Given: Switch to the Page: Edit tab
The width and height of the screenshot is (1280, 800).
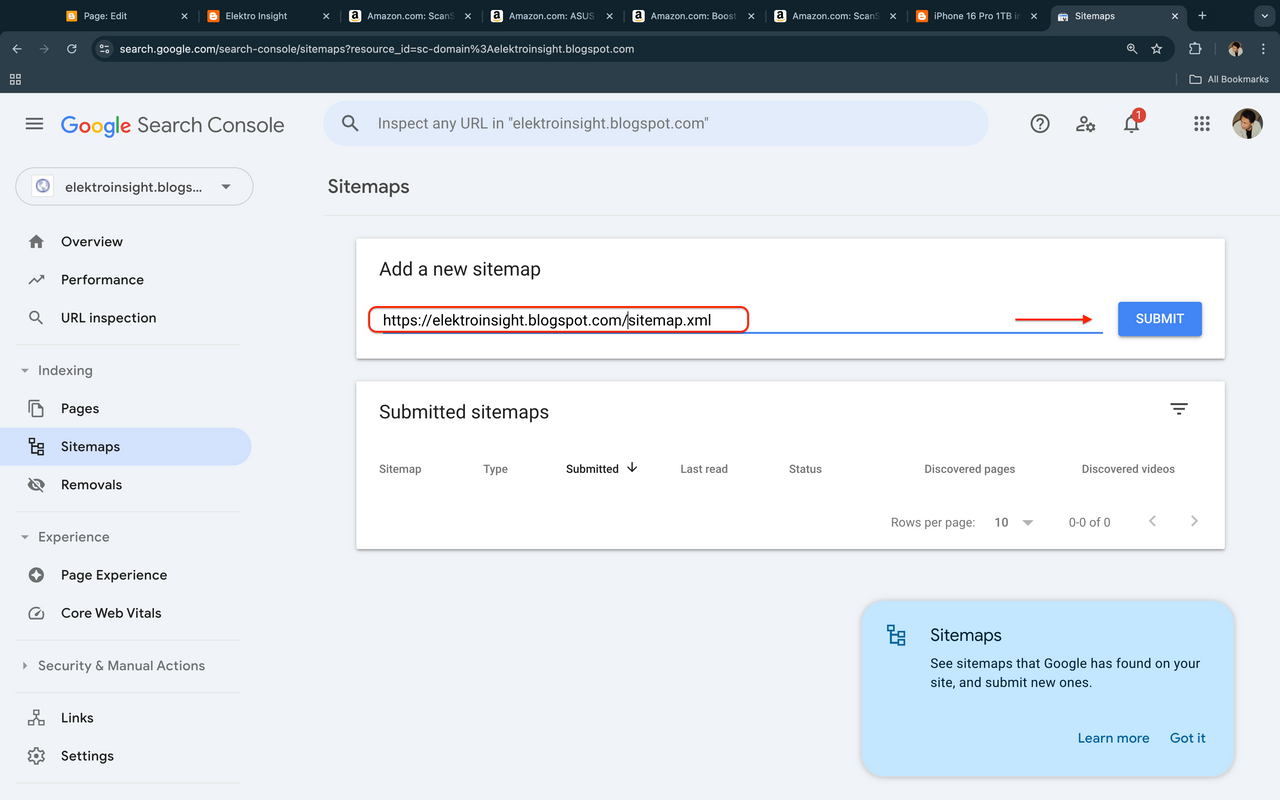Looking at the screenshot, I should 126,16.
